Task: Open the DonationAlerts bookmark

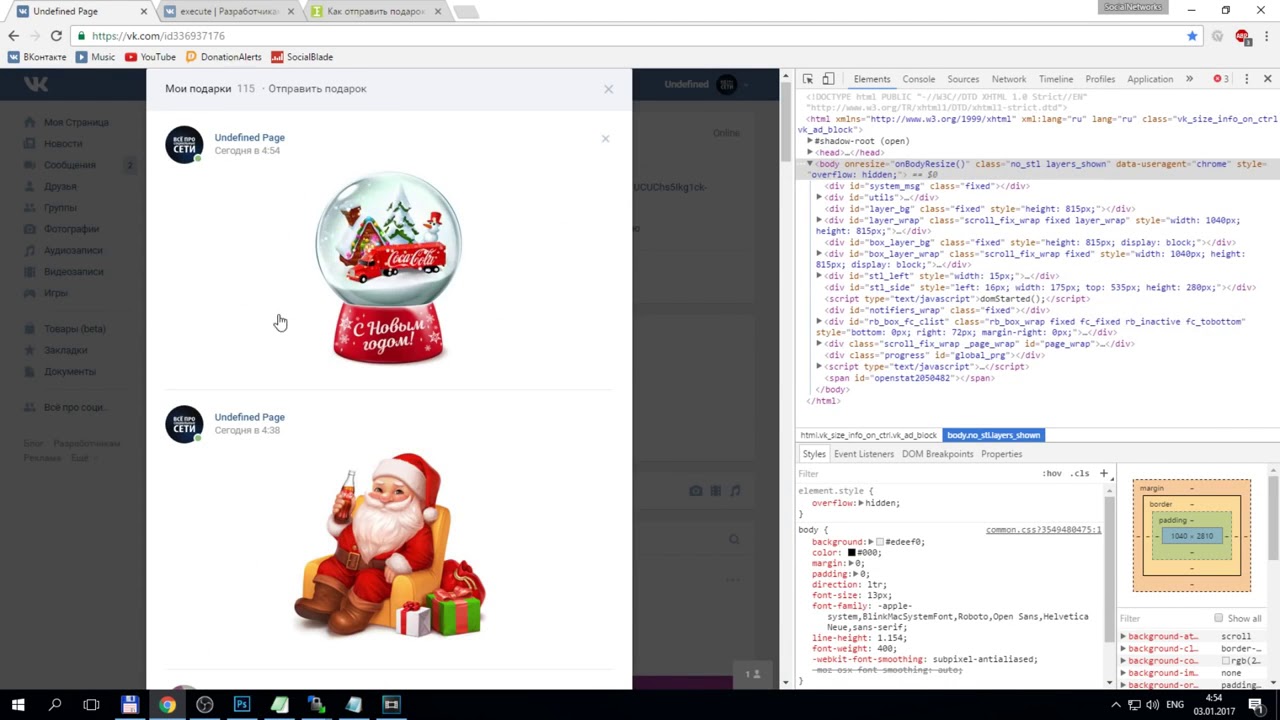Action: 223,57
